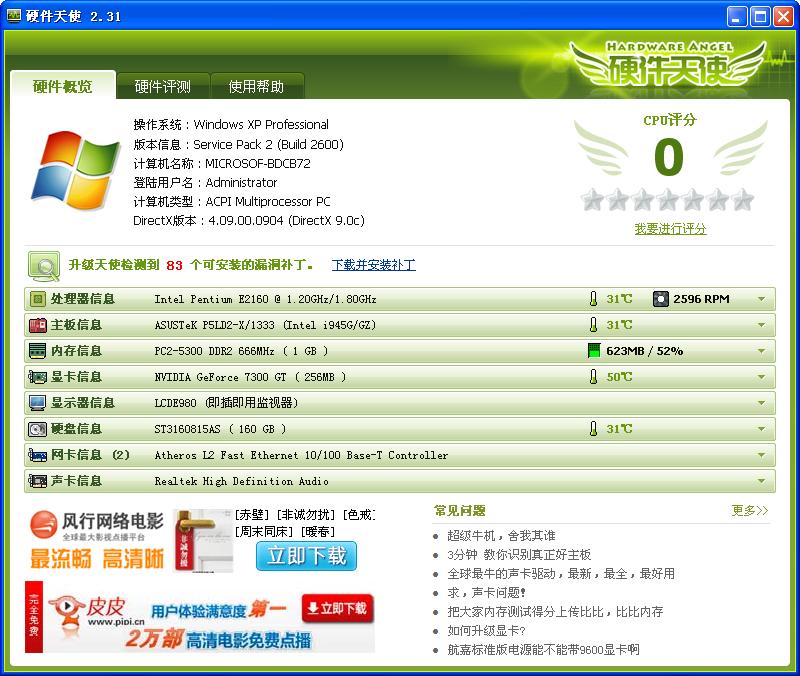Screen dimensions: 800x676
Task: Click the CPU评分 score number 0
Action: point(669,157)
